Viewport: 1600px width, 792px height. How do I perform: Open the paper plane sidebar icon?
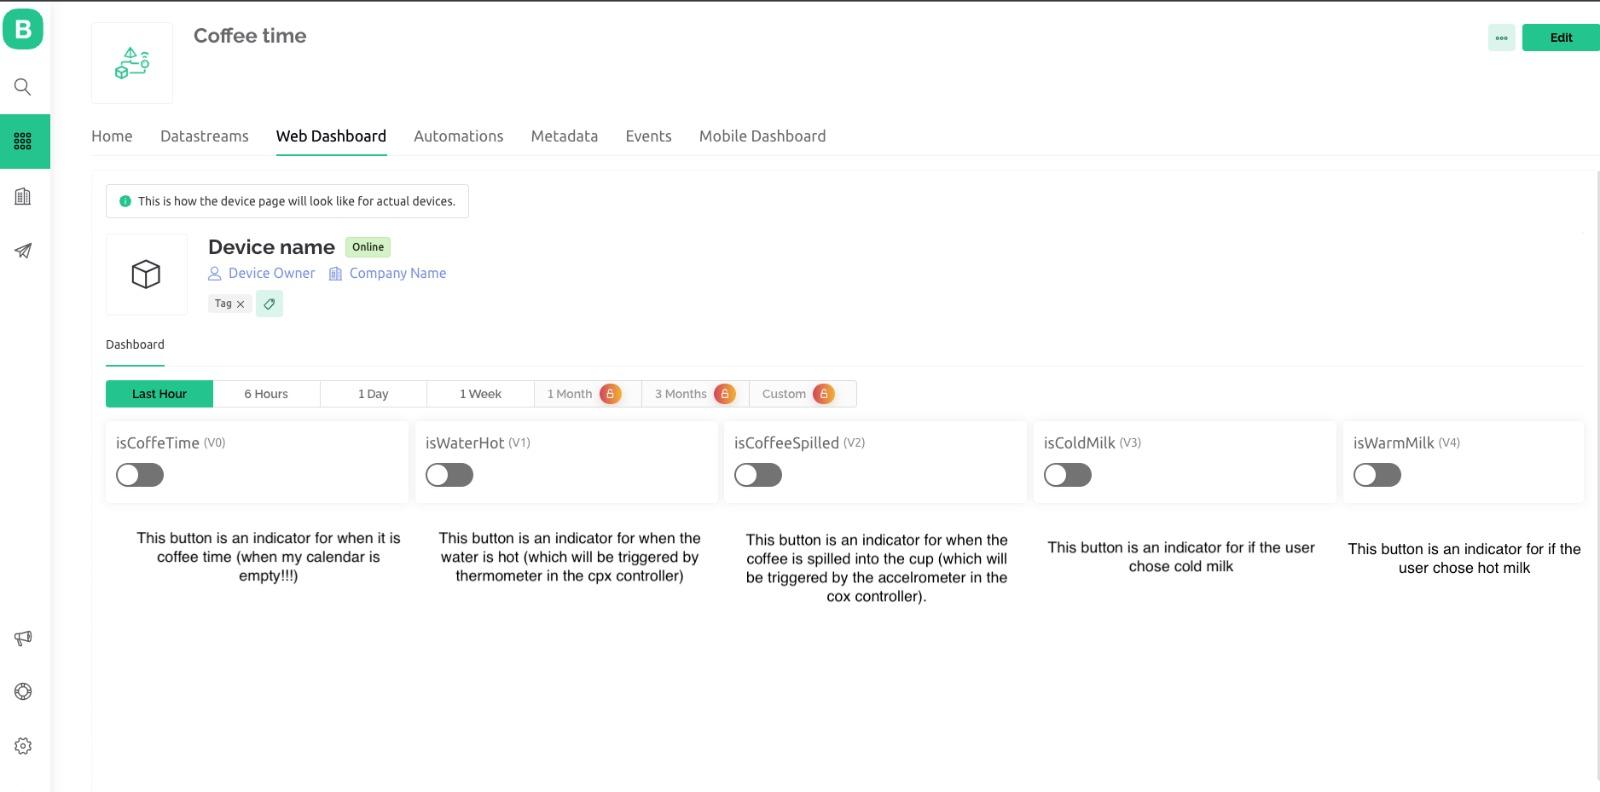pyautogui.click(x=23, y=251)
